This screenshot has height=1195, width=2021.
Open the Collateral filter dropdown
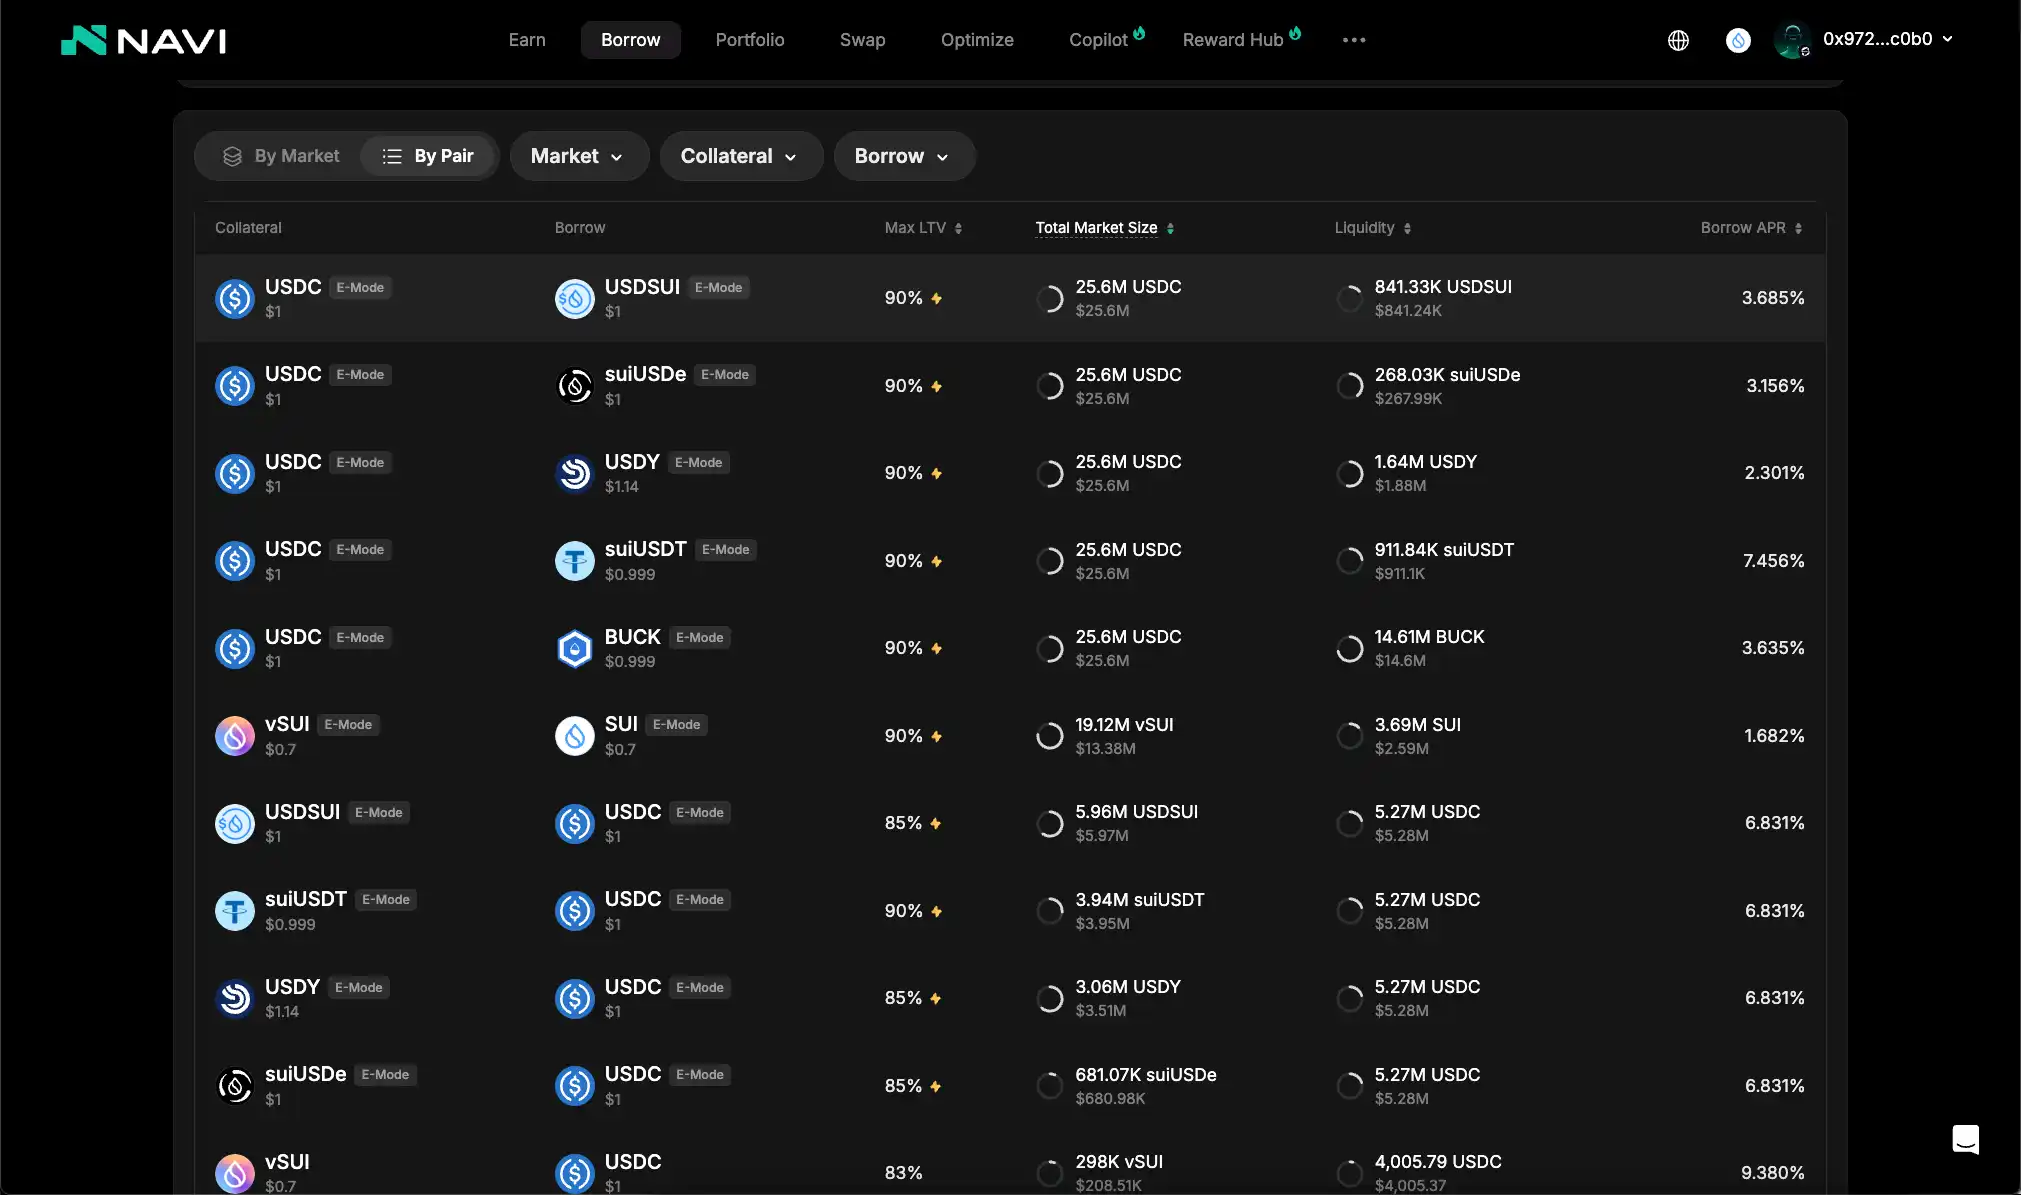click(741, 156)
